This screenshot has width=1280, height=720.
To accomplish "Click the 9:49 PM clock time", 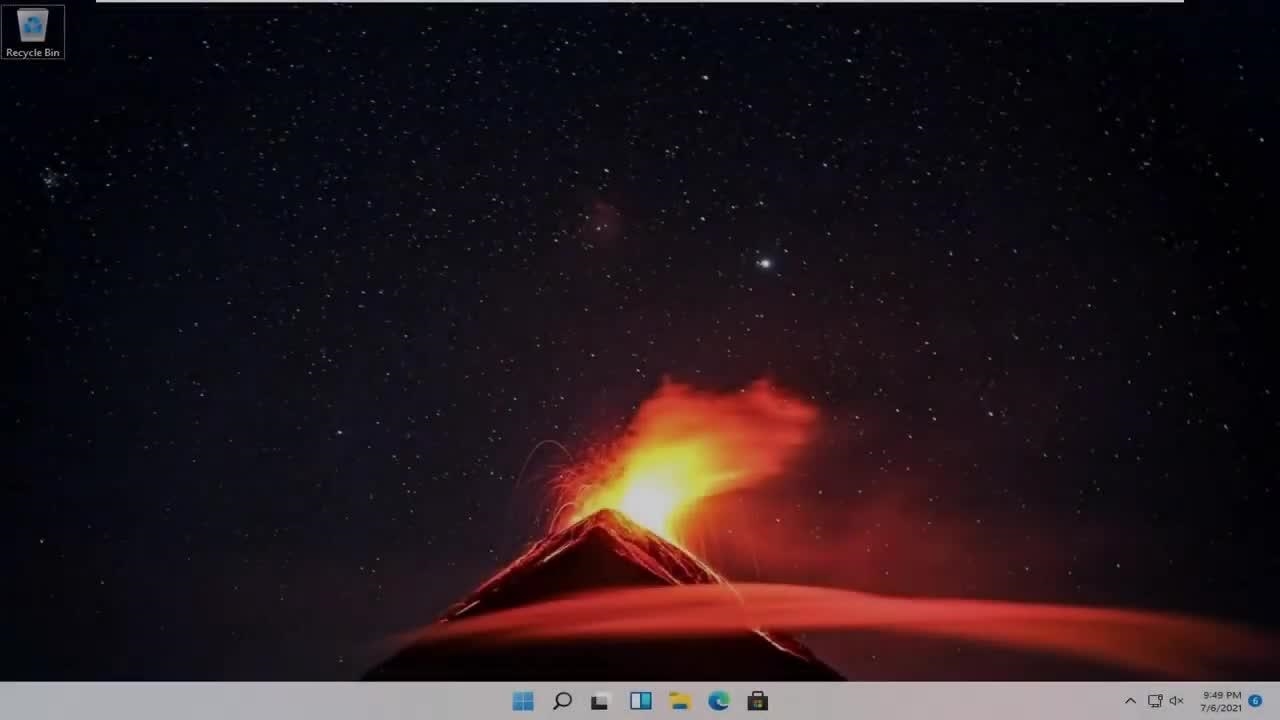I will pos(1222,695).
